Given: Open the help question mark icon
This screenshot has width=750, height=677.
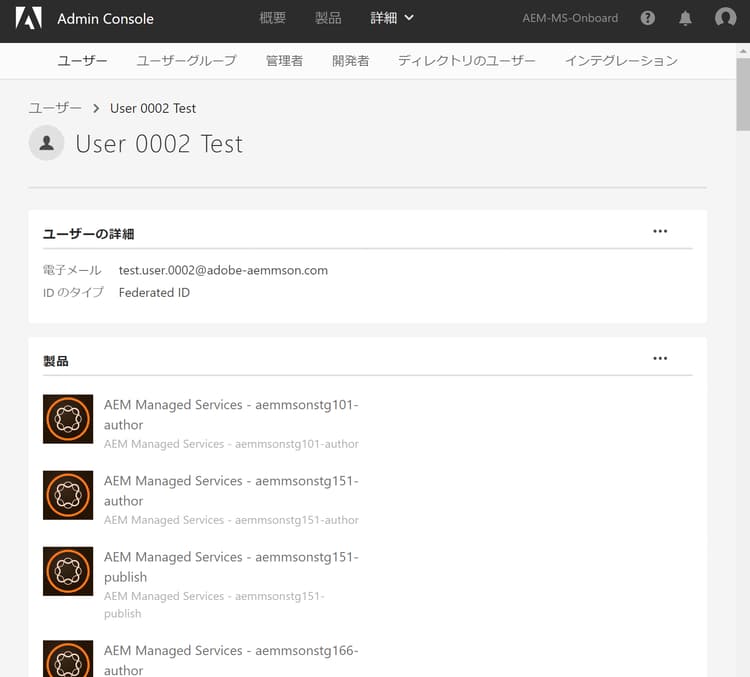Looking at the screenshot, I should point(648,18).
